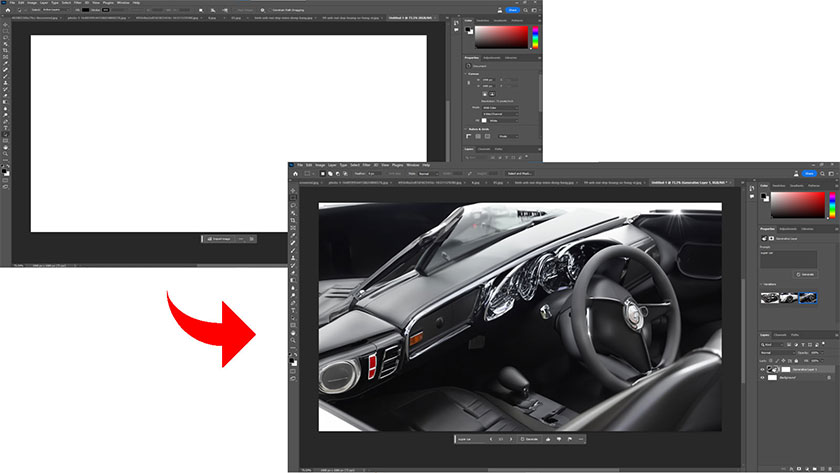The image size is (840, 473).
Task: Select the Eraser tool in the front window
Action: coord(293,273)
